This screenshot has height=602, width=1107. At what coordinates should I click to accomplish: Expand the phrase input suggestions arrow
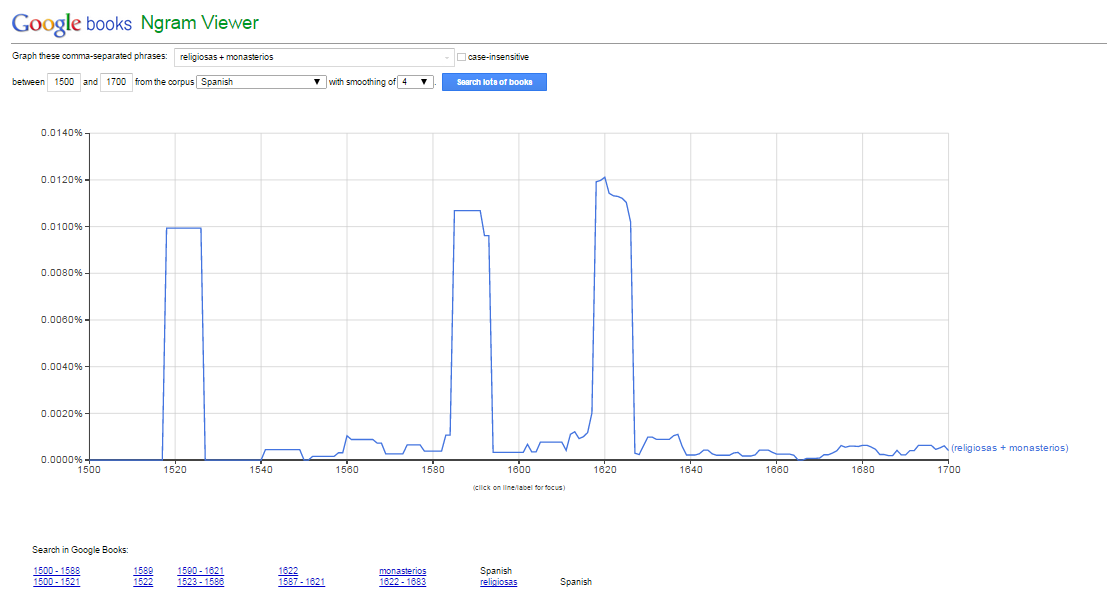click(x=447, y=57)
